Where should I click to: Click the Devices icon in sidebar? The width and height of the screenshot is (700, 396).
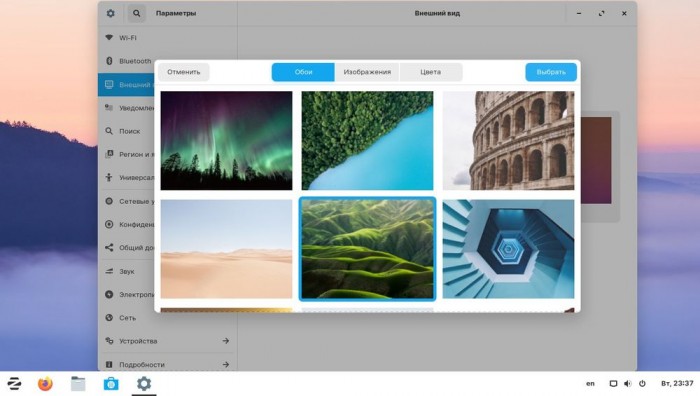pyautogui.click(x=109, y=341)
